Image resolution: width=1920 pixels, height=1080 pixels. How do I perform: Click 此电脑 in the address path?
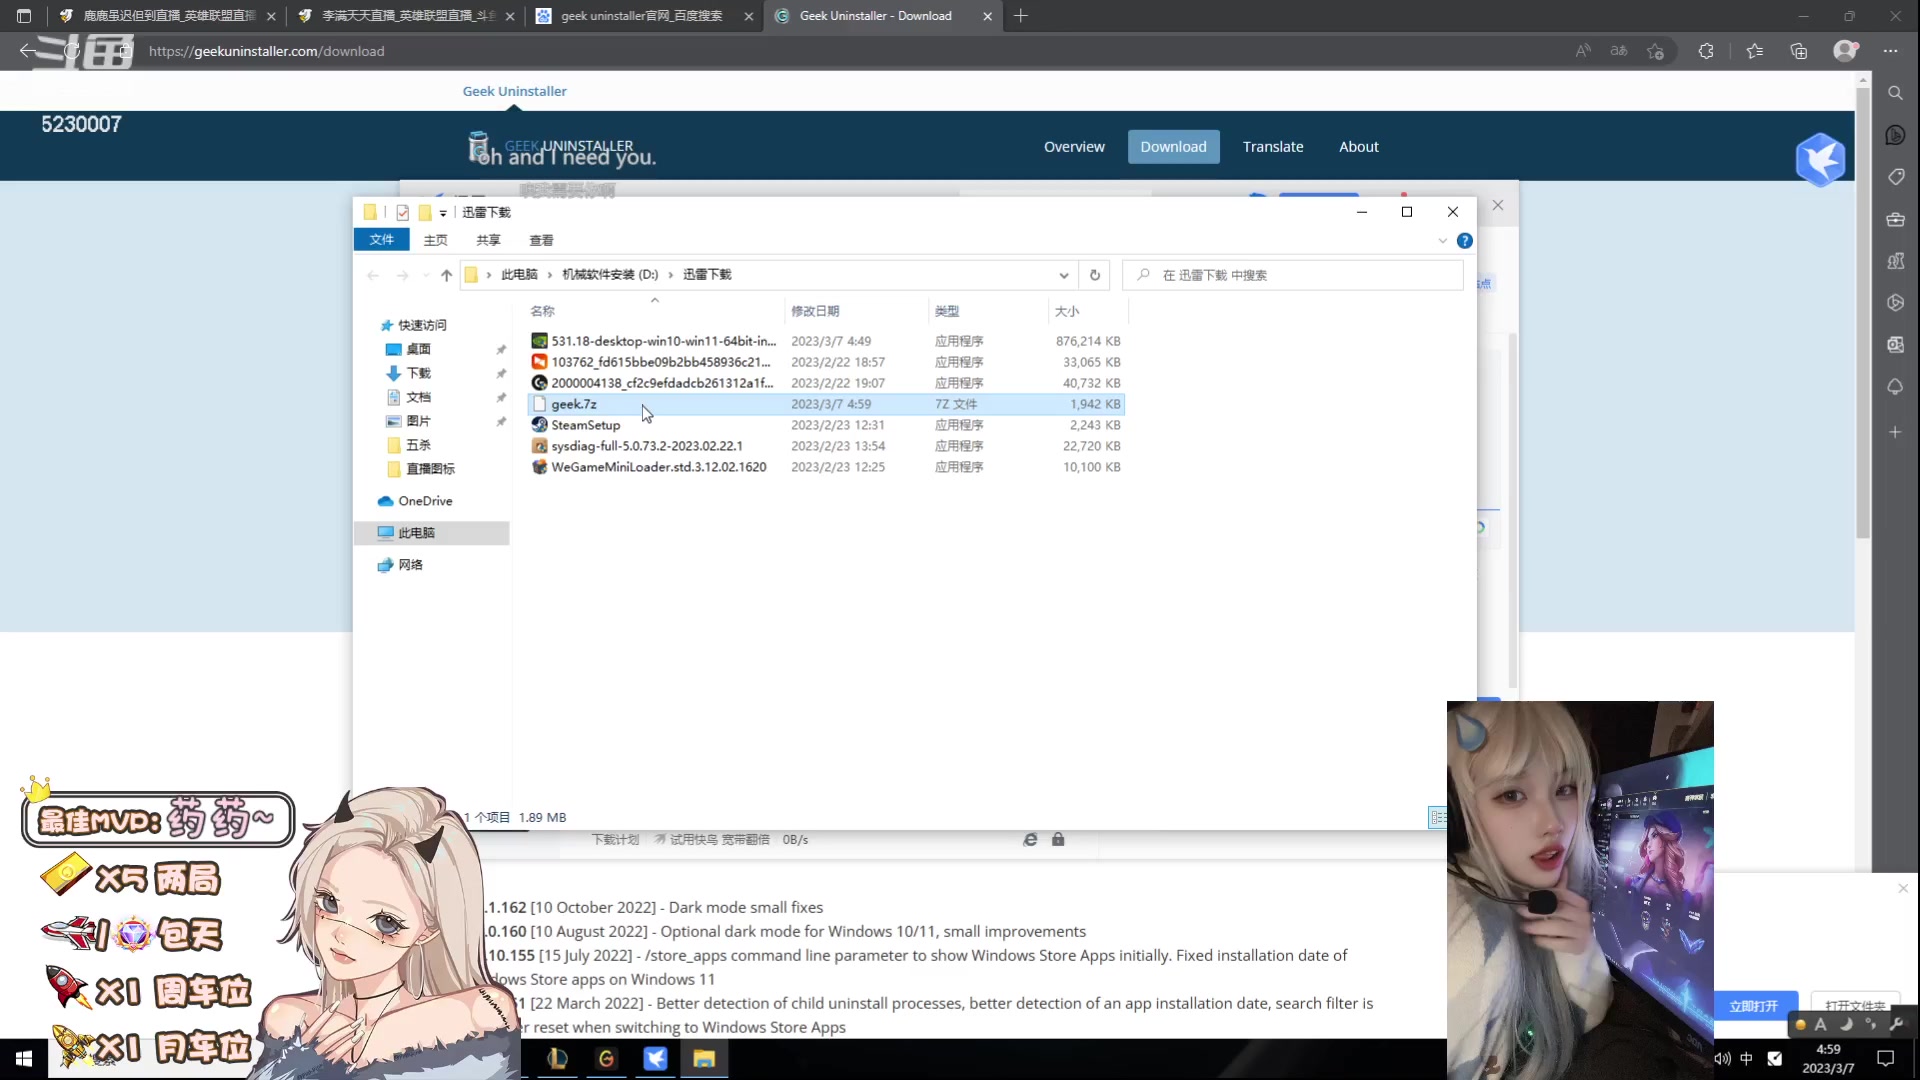tap(519, 275)
